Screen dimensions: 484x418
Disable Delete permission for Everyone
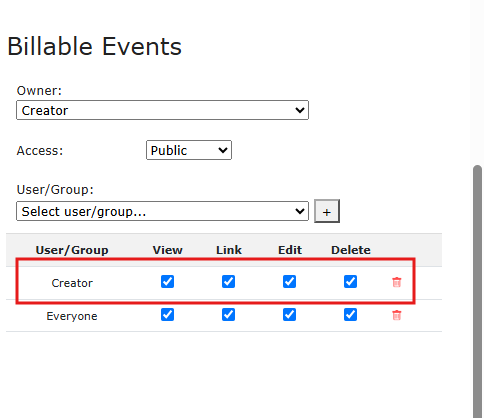[x=350, y=314]
